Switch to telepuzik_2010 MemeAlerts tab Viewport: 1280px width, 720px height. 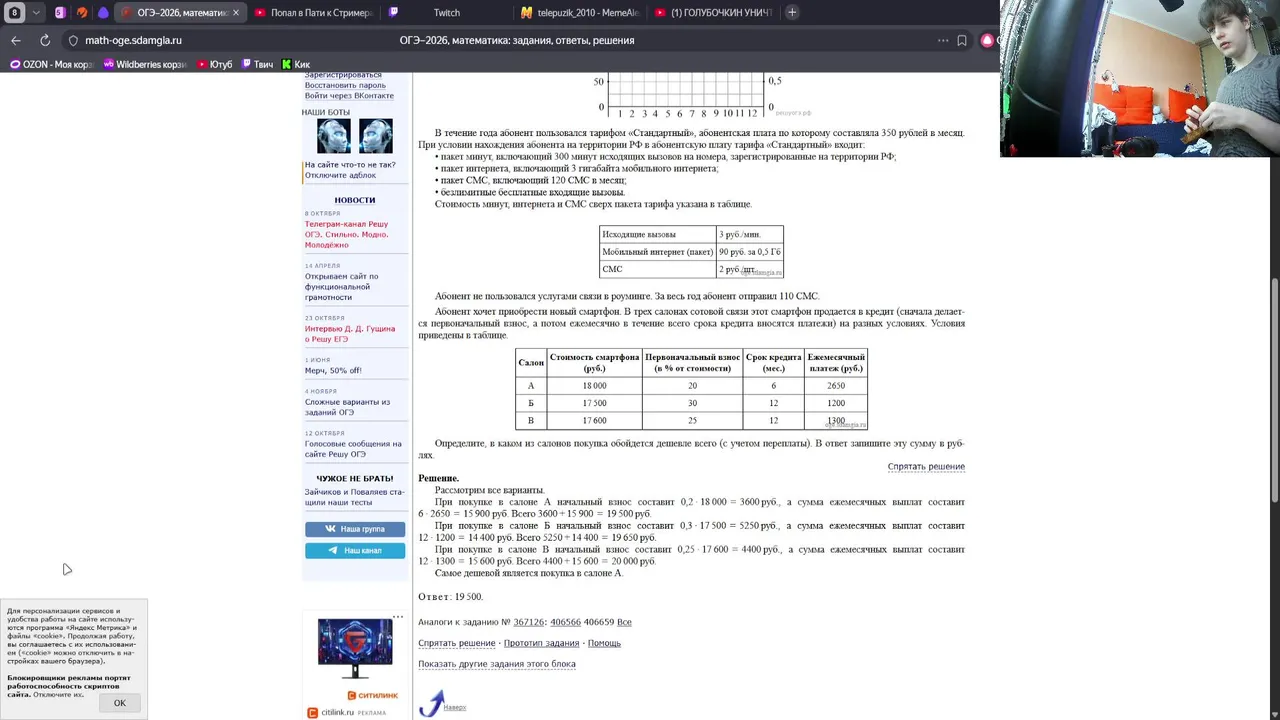click(580, 13)
